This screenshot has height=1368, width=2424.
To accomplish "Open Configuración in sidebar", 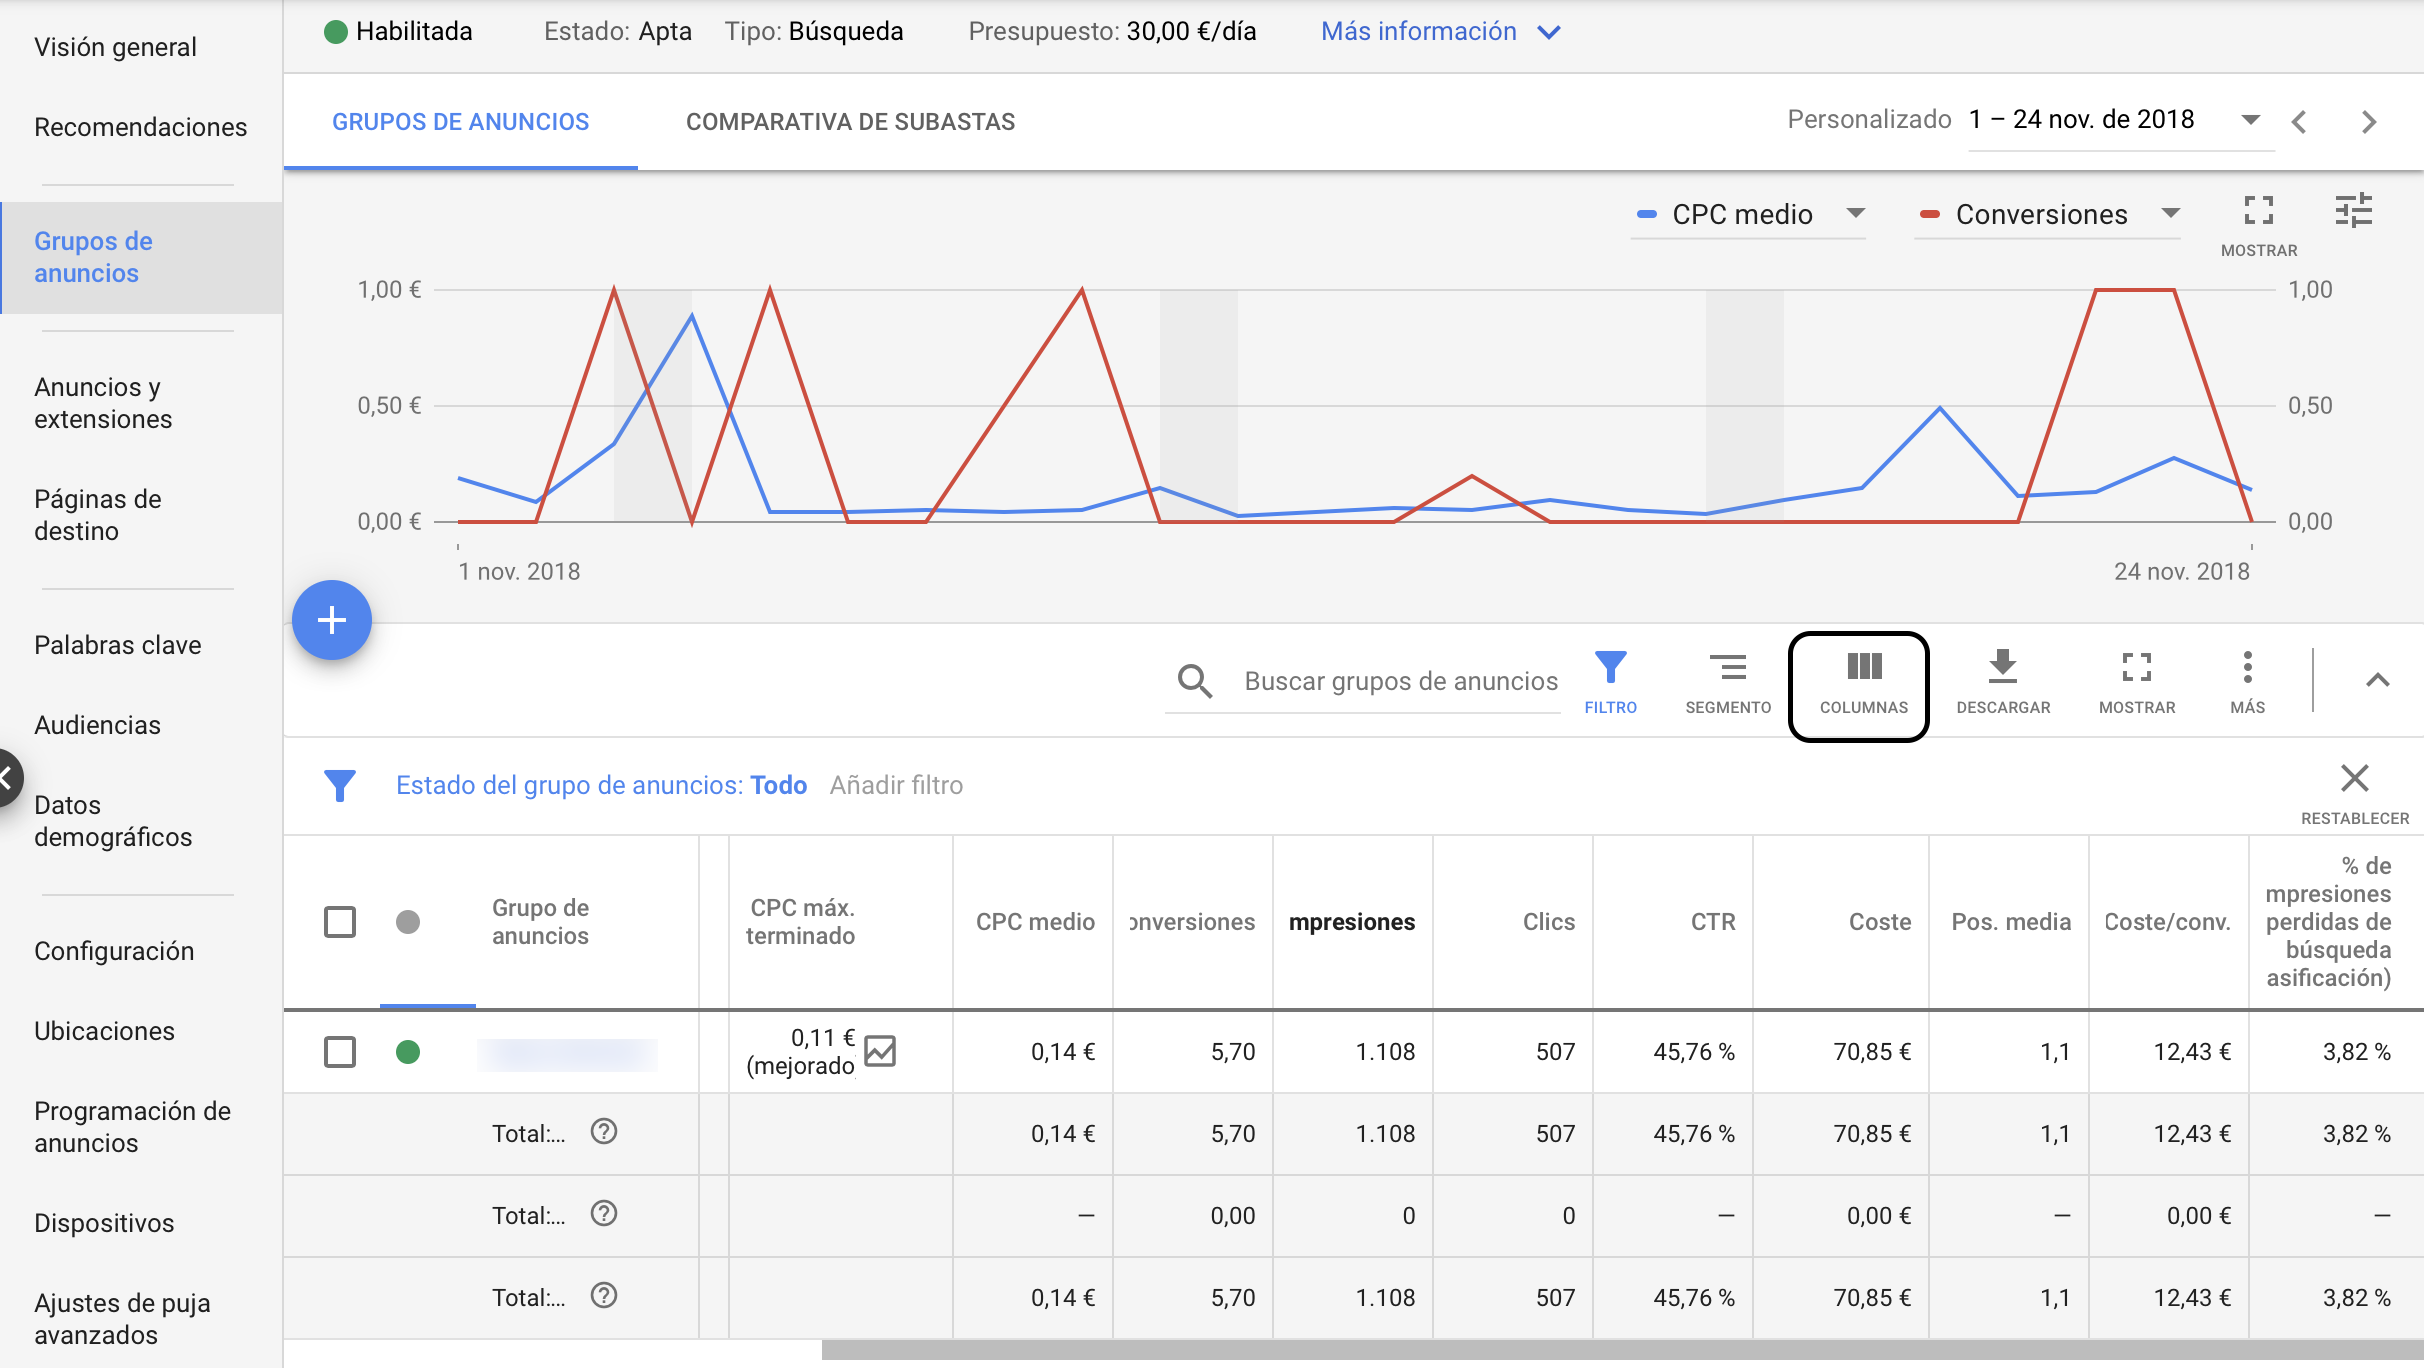I will coord(114,951).
